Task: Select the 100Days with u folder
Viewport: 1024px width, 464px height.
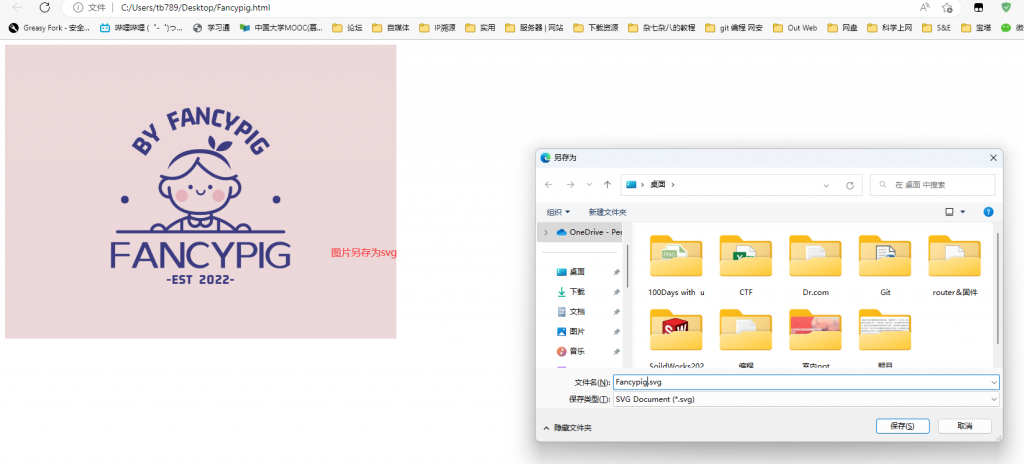Action: (x=676, y=265)
